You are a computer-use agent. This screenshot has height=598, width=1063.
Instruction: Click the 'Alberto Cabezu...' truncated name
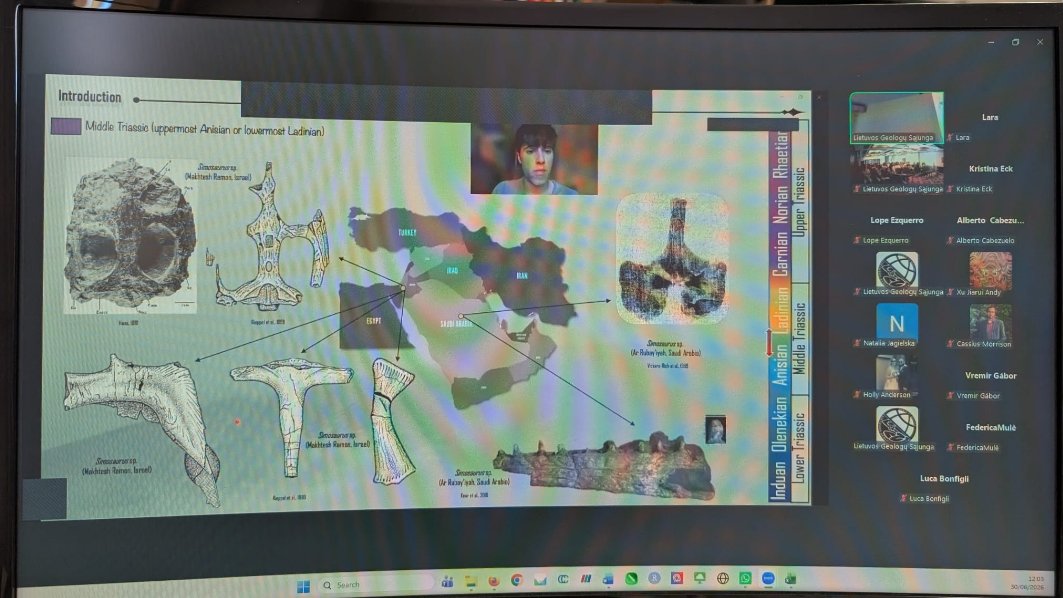click(990, 220)
